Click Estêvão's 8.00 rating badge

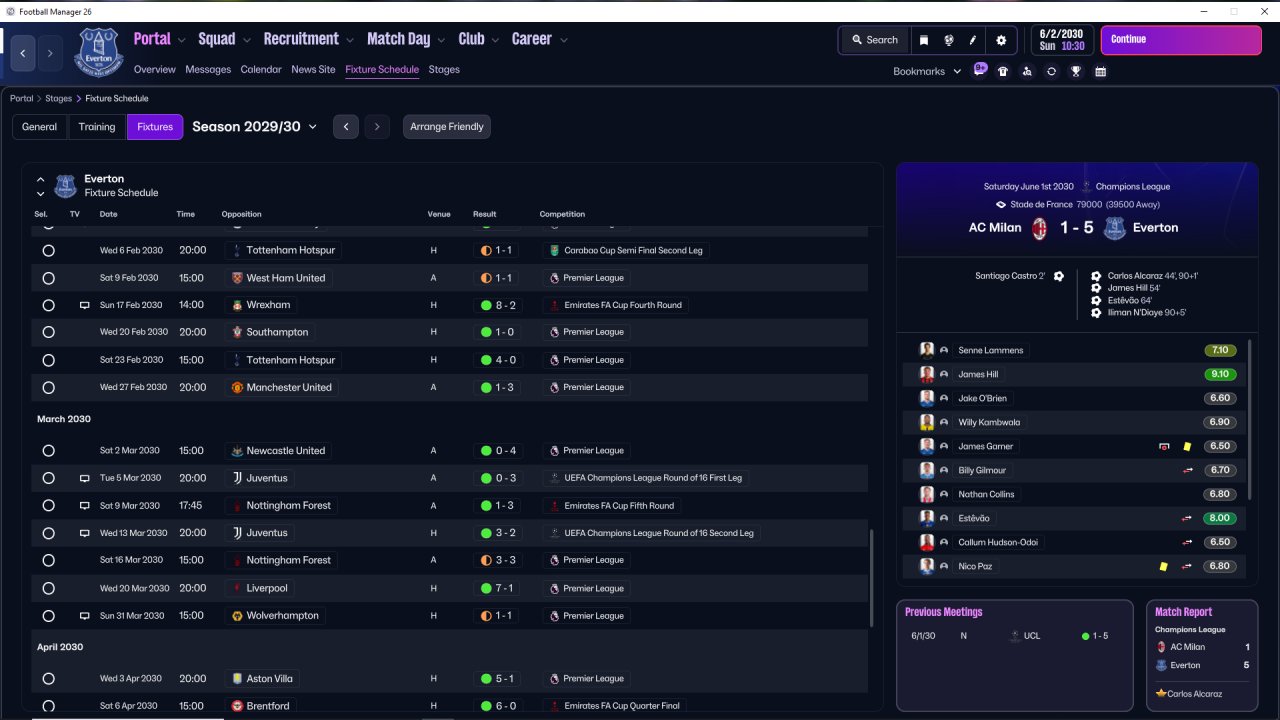click(x=1220, y=518)
